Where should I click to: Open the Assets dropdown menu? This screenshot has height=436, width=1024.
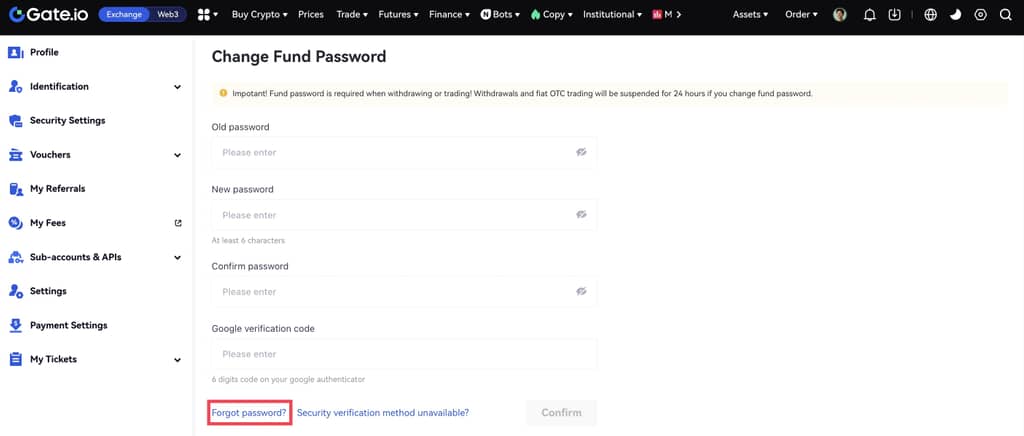click(750, 15)
